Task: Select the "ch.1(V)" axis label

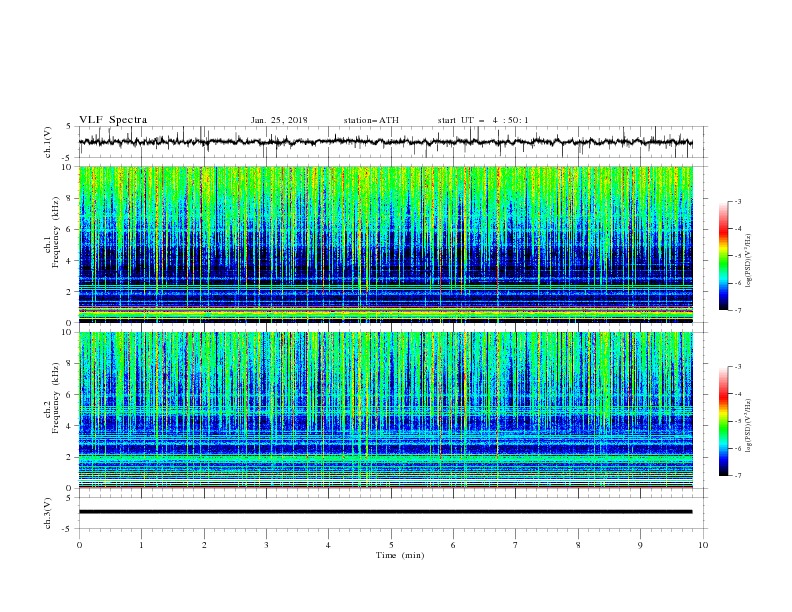Action: tap(48, 142)
